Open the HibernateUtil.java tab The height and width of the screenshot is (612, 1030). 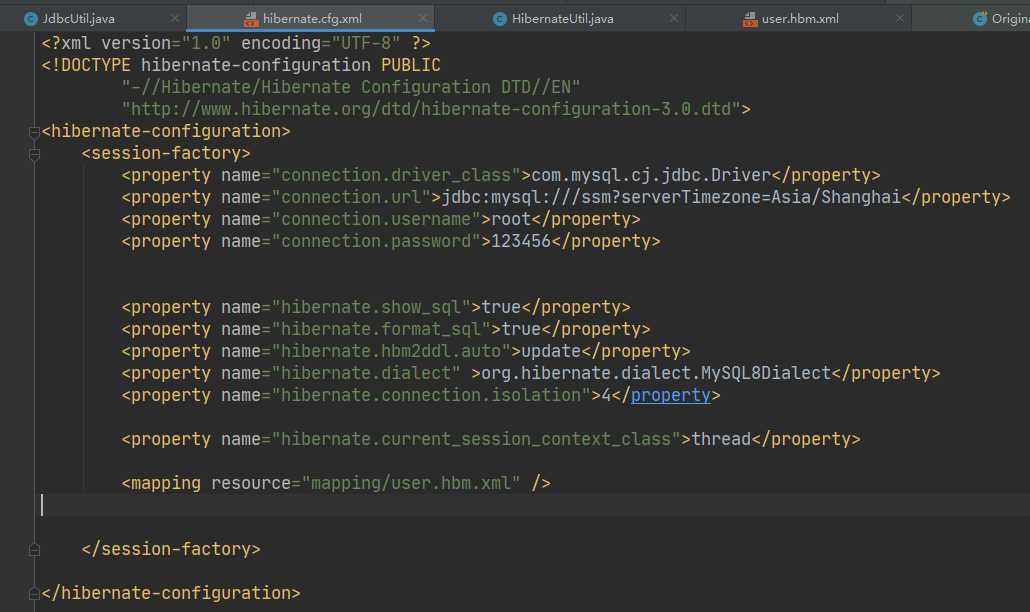[562, 18]
